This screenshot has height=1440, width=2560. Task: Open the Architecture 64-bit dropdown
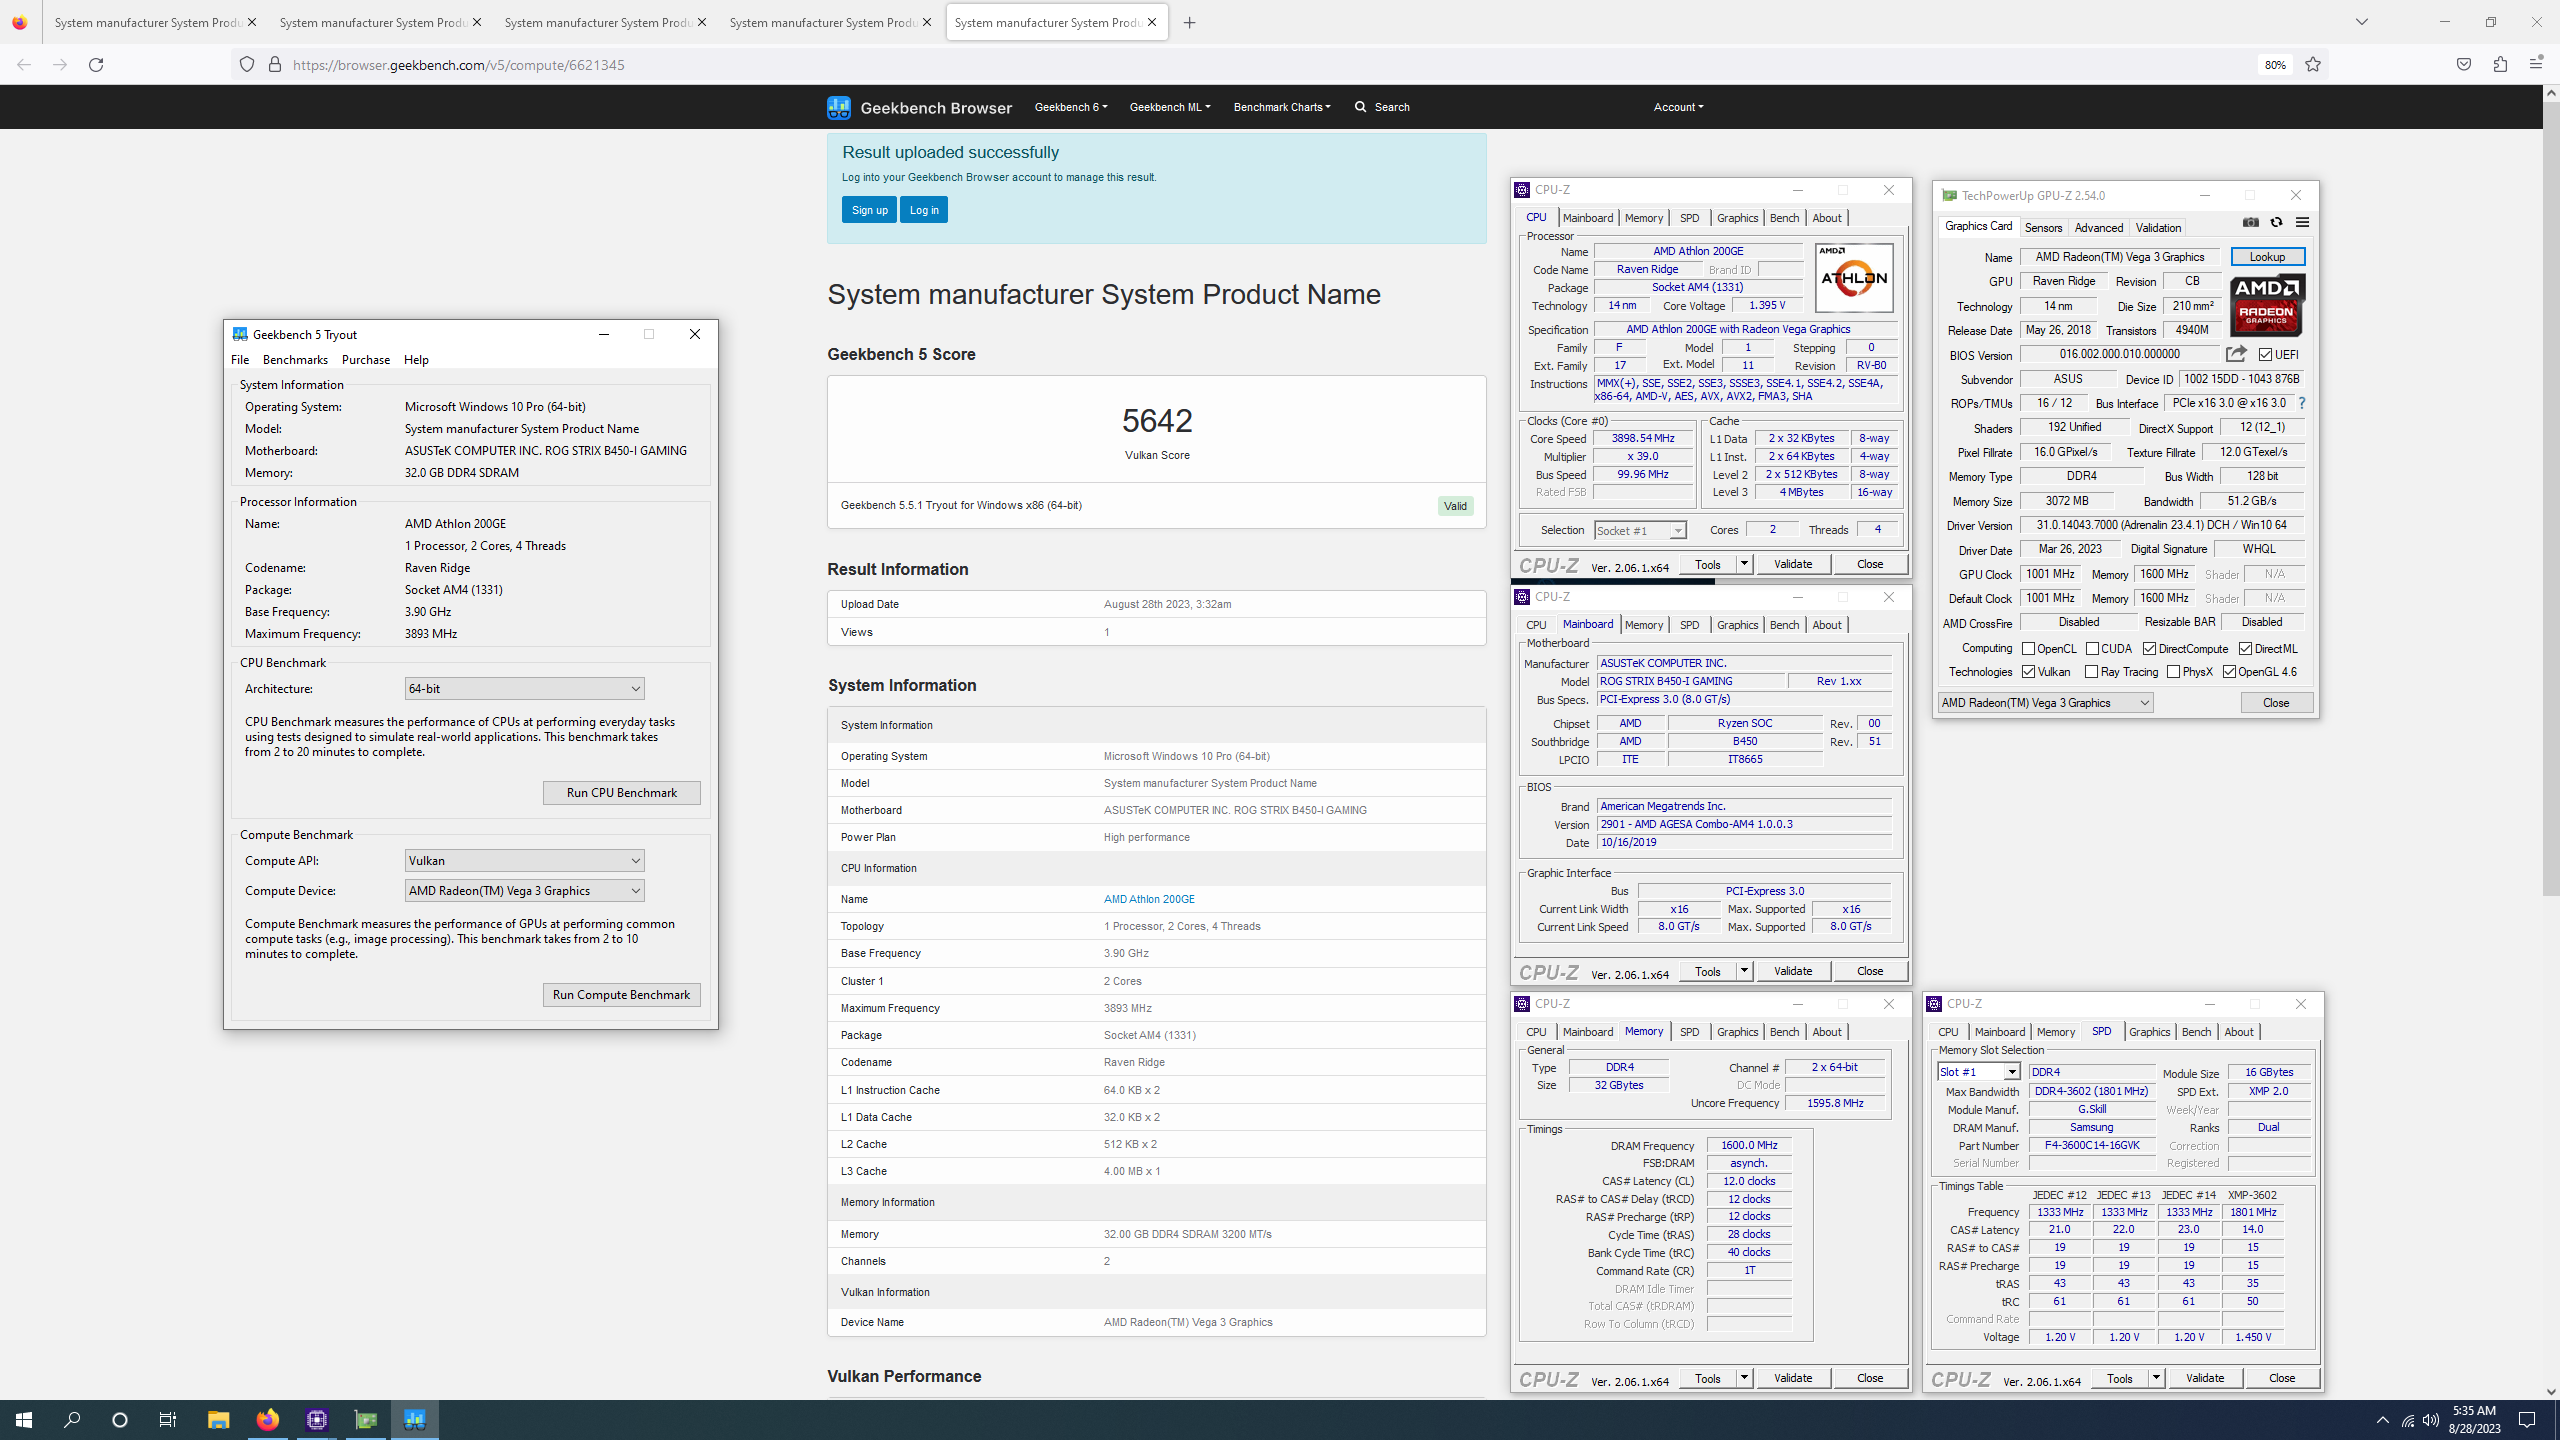pyautogui.click(x=524, y=689)
